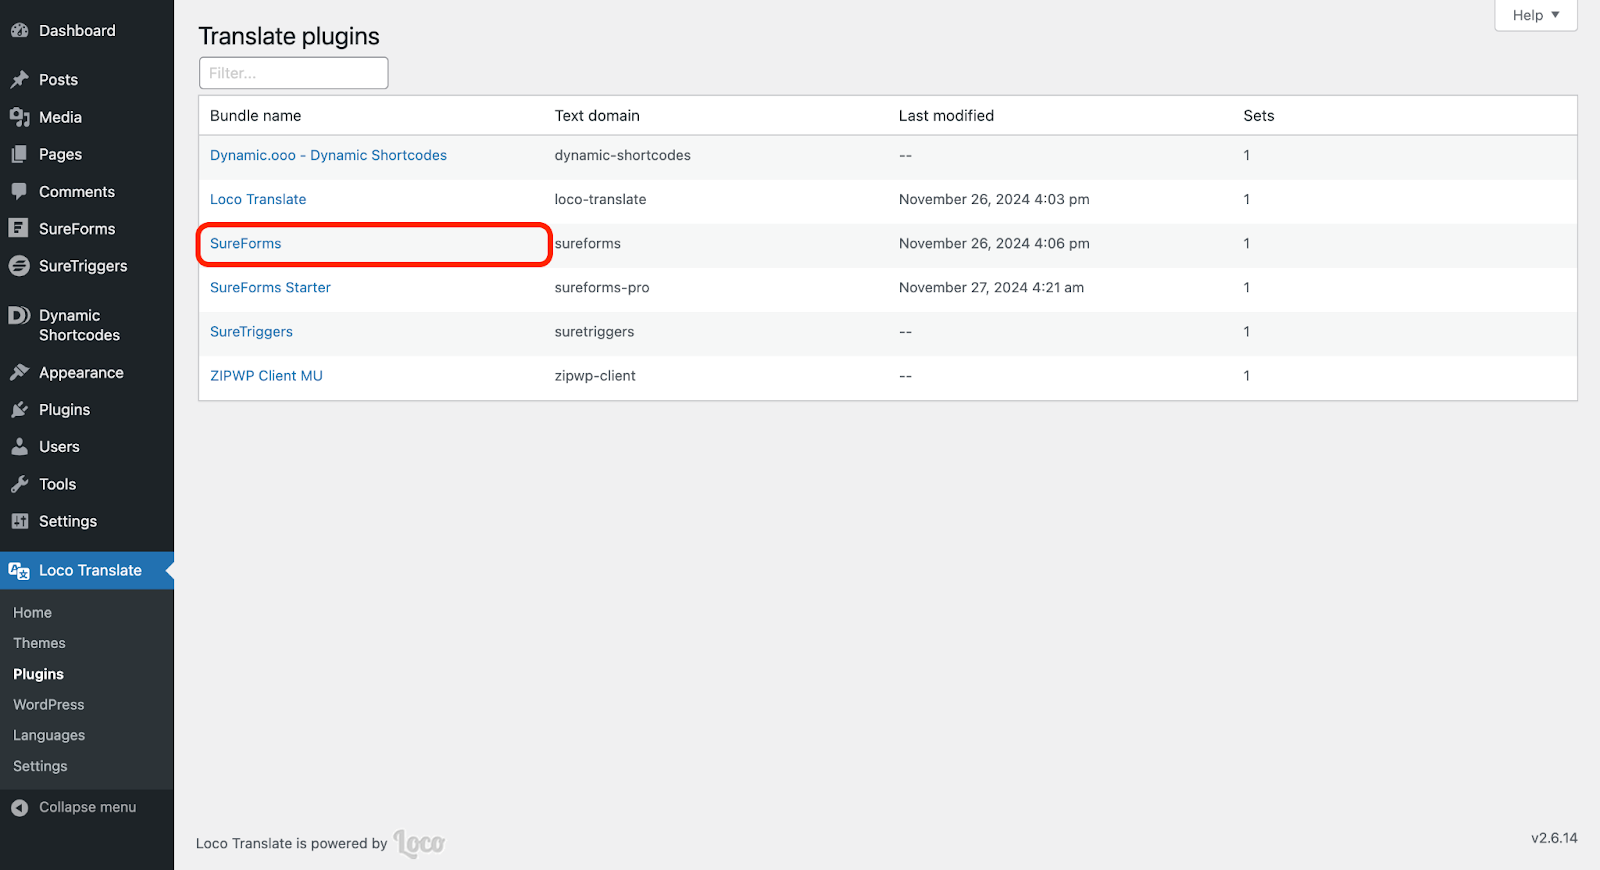Image resolution: width=1600 pixels, height=870 pixels.
Task: Open main sidebar Settings with sliders icon
Action: [x=68, y=521]
